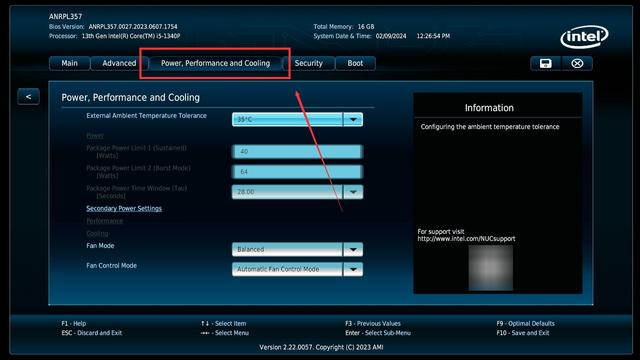Open the Fan Mode dropdown arrow
Screen dimensions: 640x360
point(353,249)
